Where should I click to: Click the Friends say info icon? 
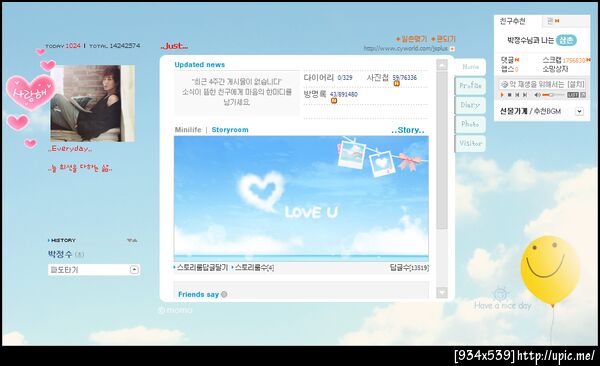[224, 294]
